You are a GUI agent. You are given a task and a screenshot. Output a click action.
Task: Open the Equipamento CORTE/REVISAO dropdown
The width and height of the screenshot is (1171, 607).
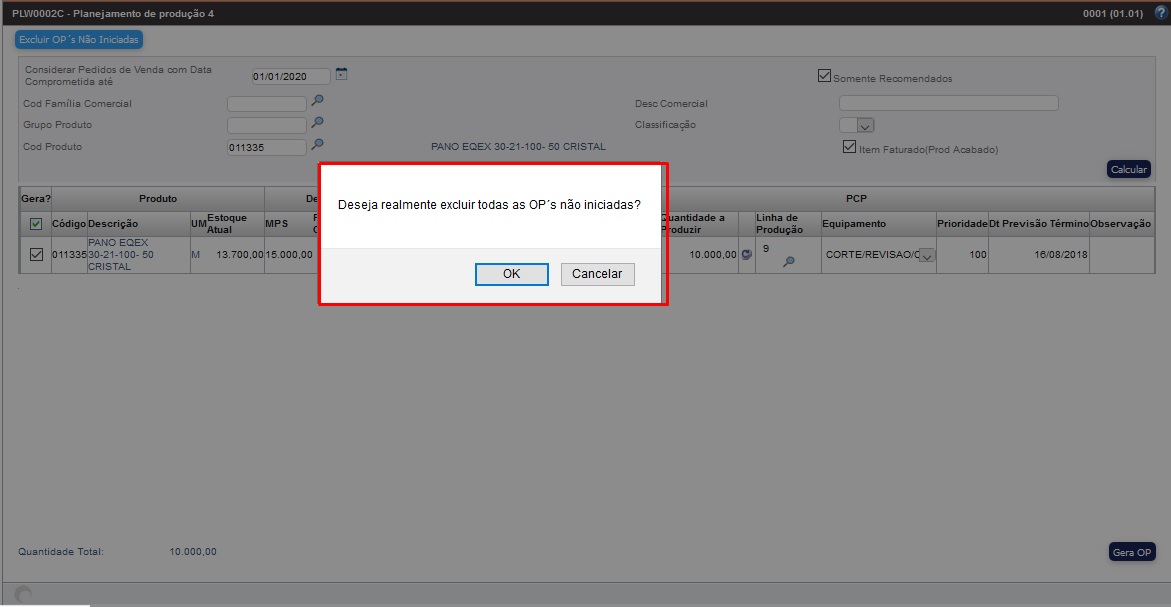pyautogui.click(x=926, y=256)
